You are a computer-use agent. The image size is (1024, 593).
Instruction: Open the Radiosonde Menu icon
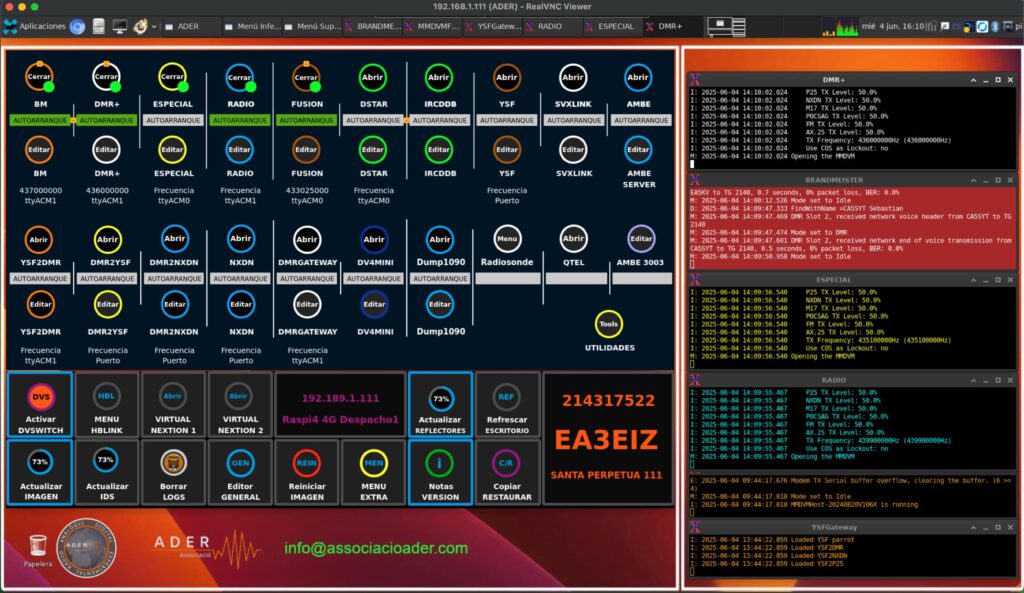[x=507, y=239]
